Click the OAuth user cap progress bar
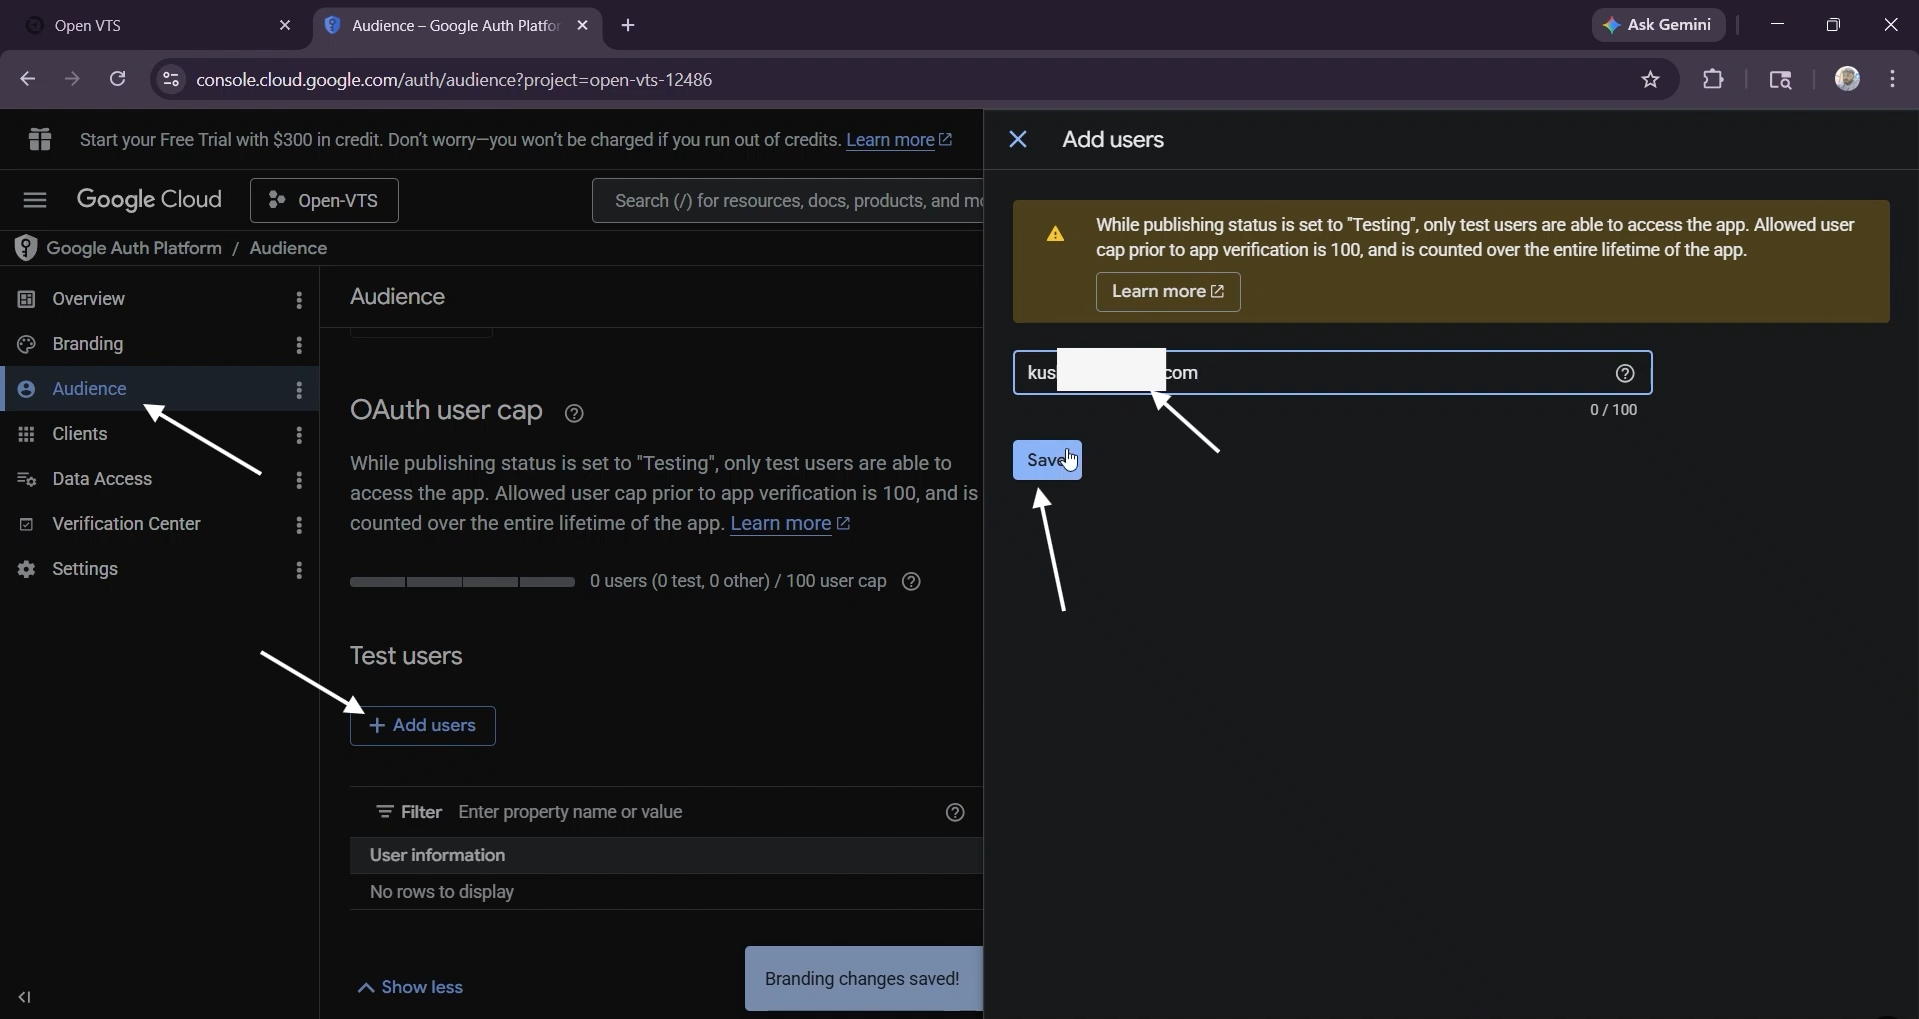This screenshot has height=1019, width=1919. pos(462,582)
